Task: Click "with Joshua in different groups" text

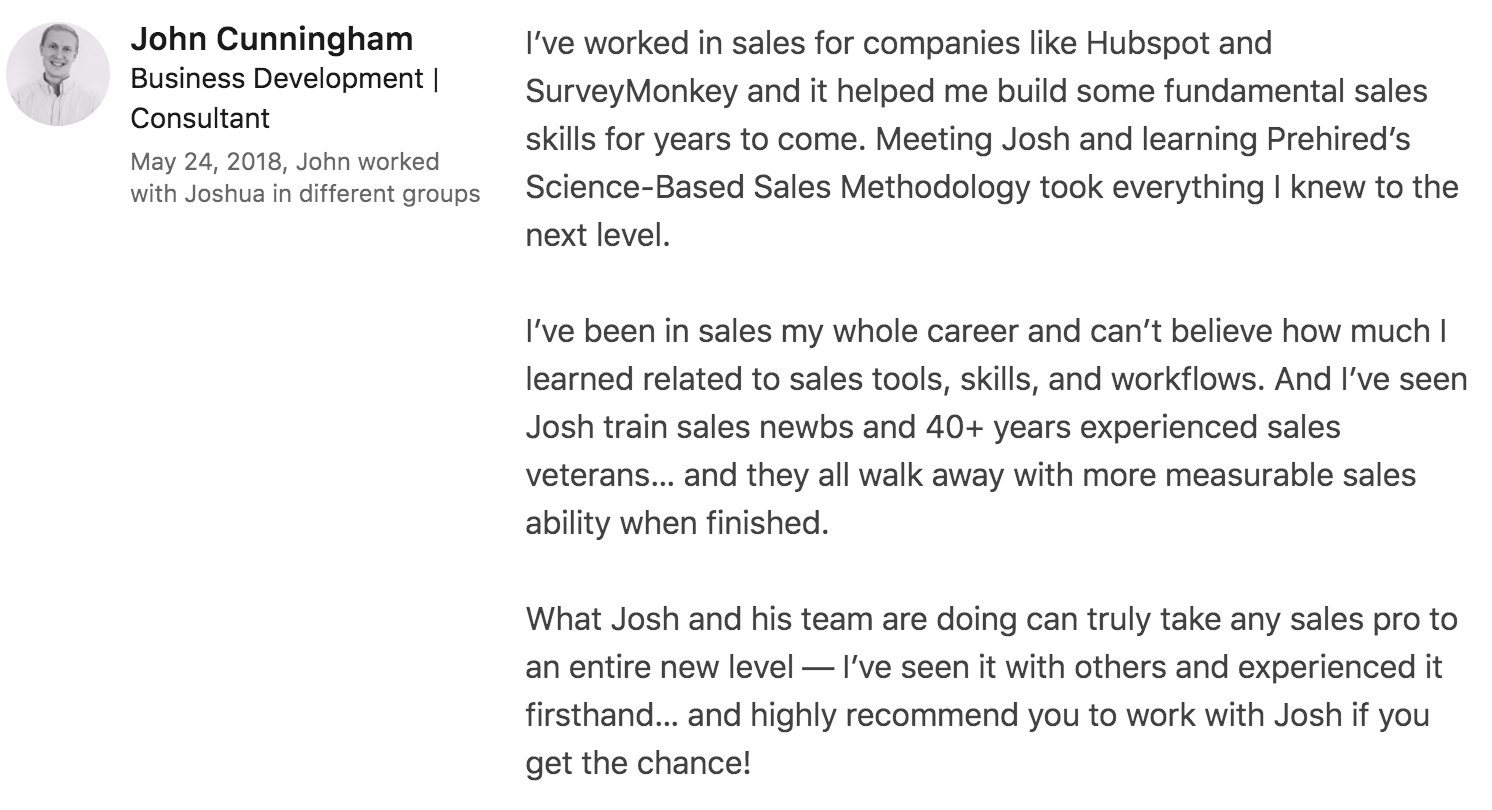Action: pyautogui.click(x=305, y=194)
